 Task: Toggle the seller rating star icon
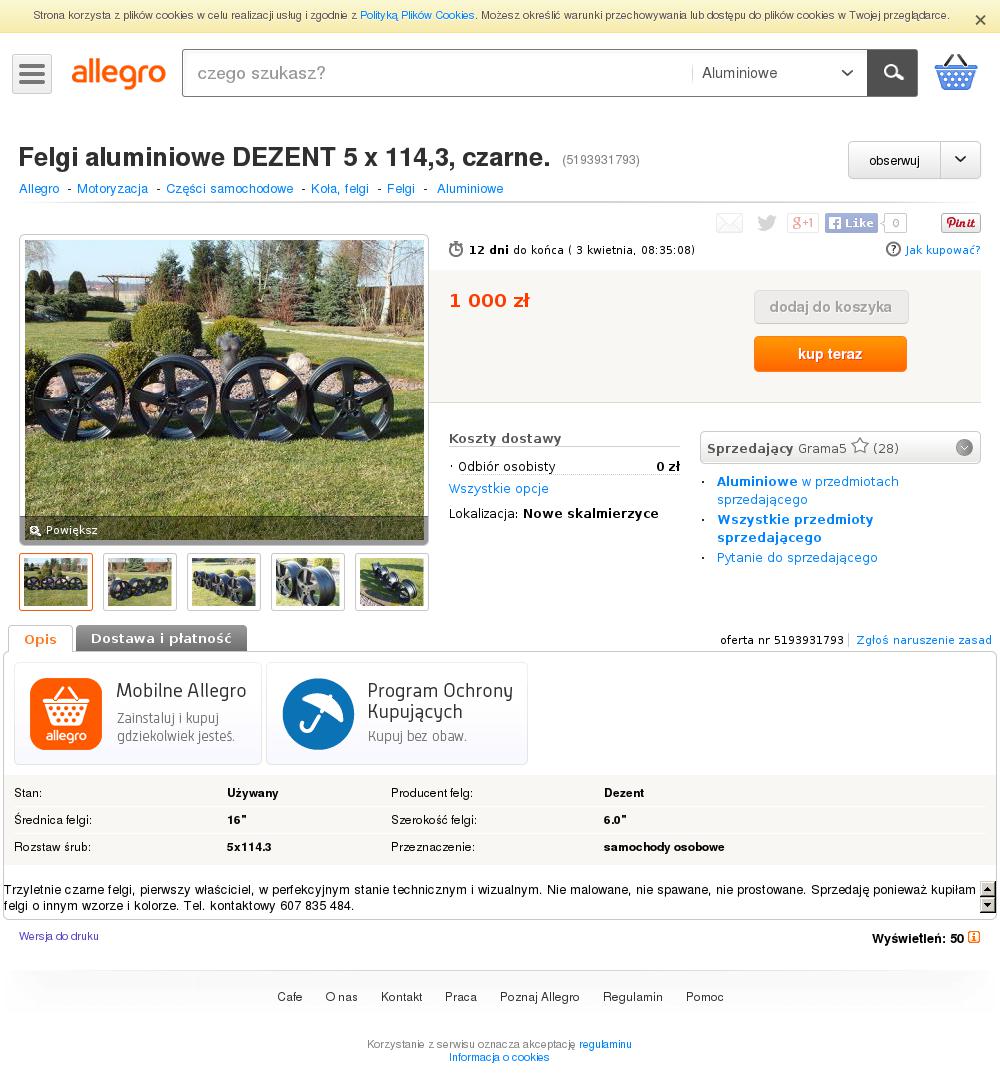(x=860, y=447)
